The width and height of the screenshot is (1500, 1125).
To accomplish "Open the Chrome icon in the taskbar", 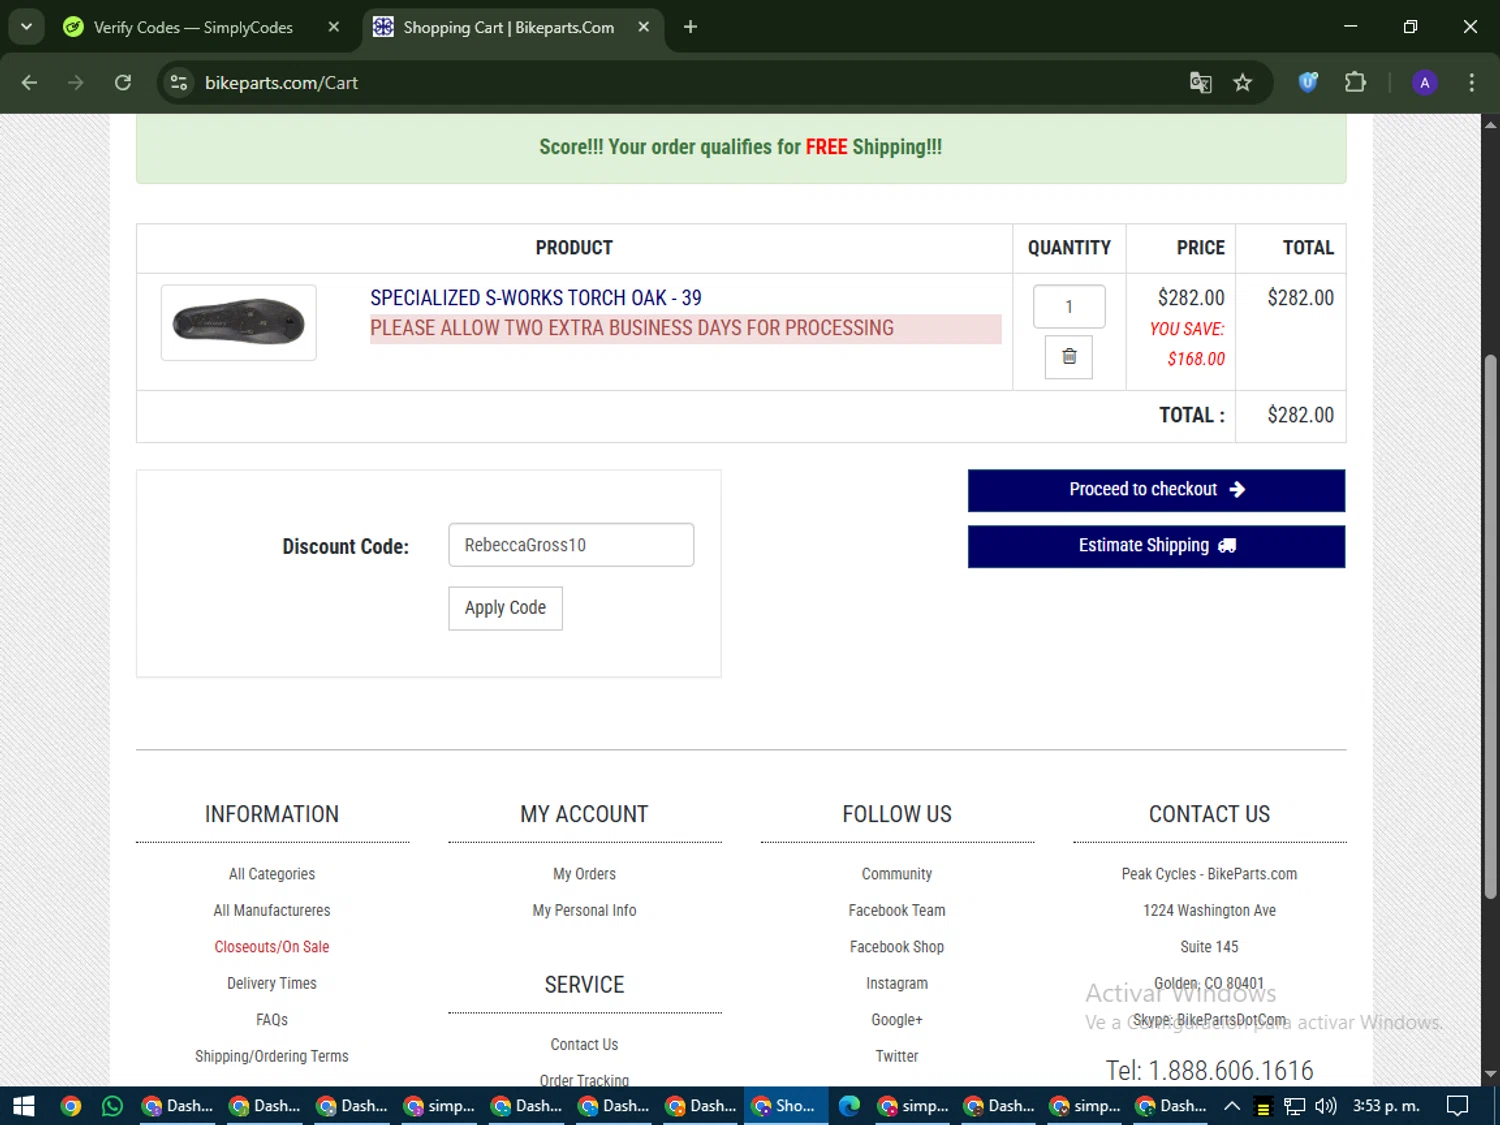I will [71, 1106].
